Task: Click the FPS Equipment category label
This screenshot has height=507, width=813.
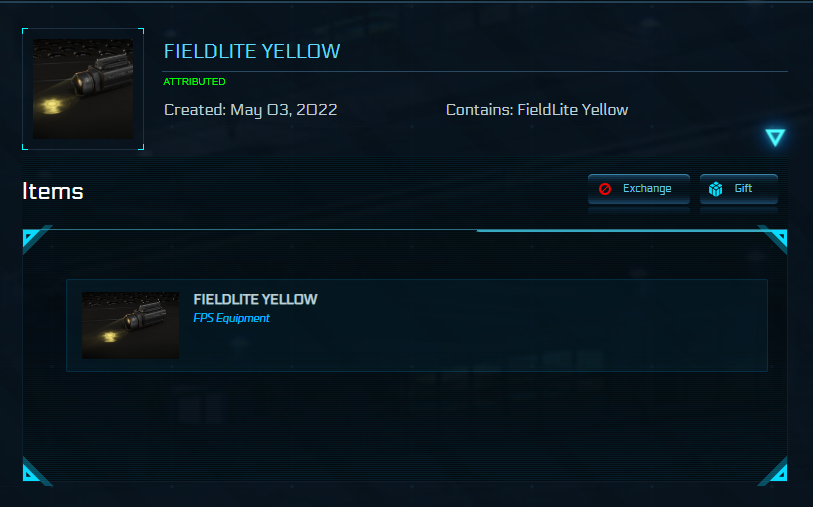Action: coord(231,318)
